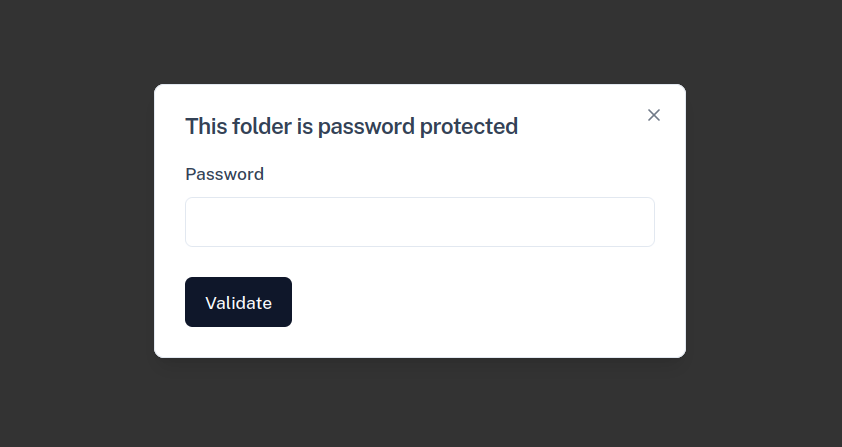The height and width of the screenshot is (447, 842).
Task: Confirm the folder password via Validate
Action: [238, 302]
